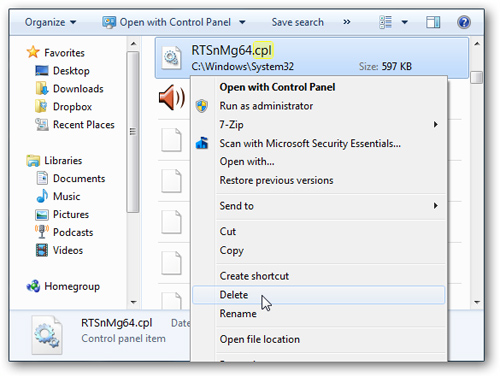Screen dimensions: 500x377
Task: Choose Scan with Microsoft Security Essentials
Action: (319, 143)
